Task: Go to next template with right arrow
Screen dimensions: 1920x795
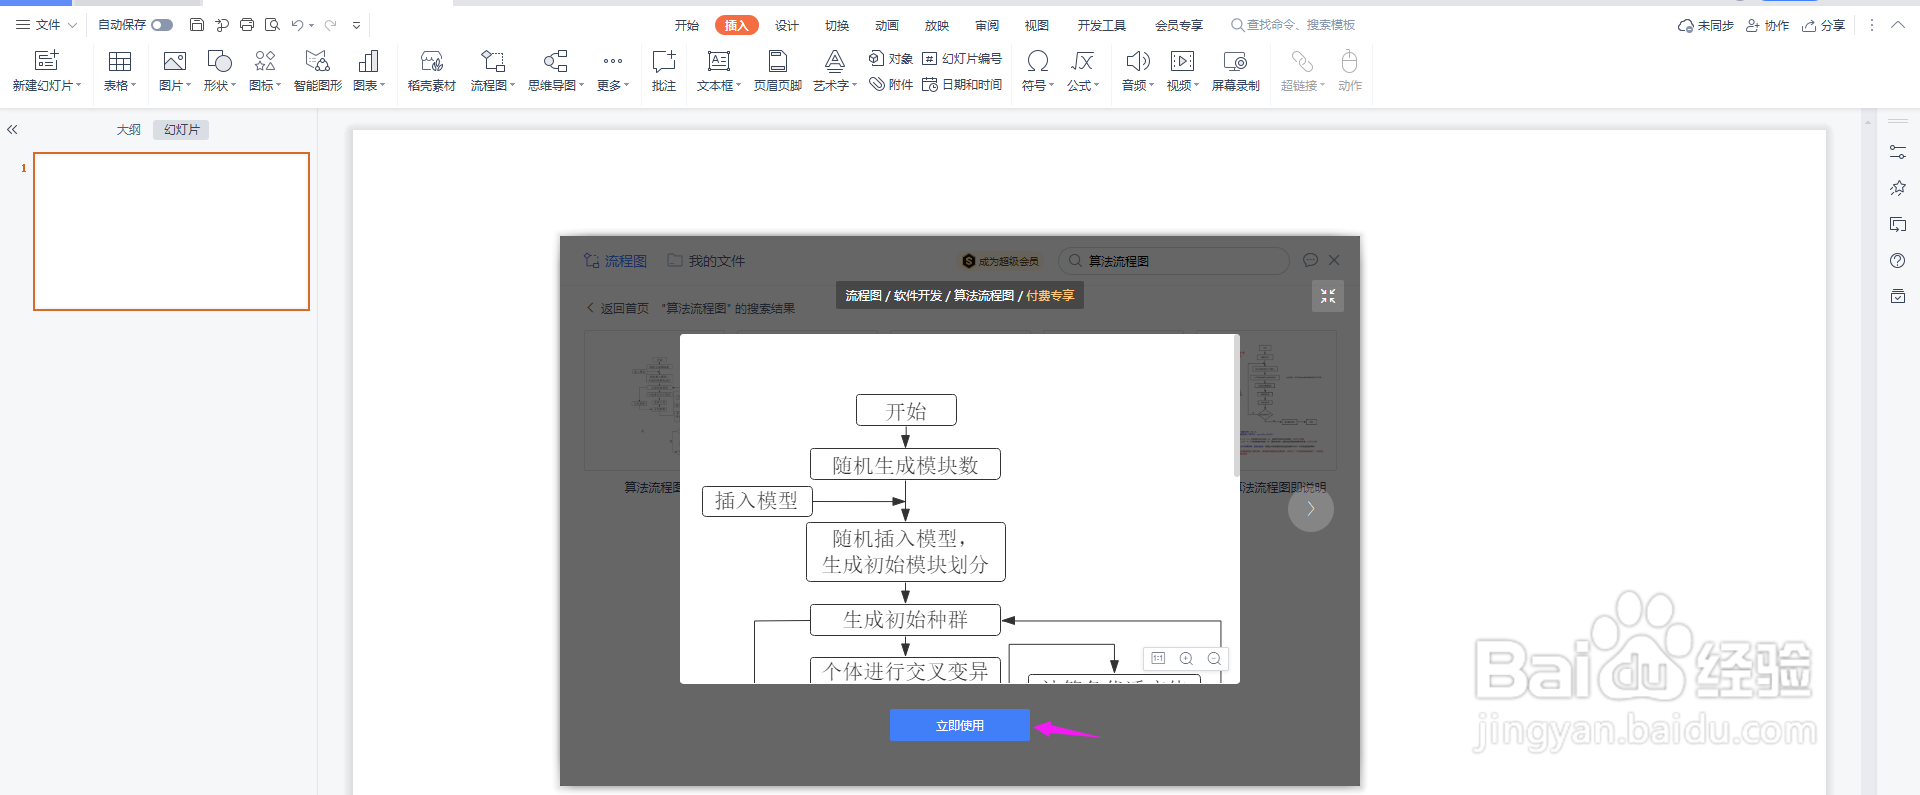Action: (x=1311, y=509)
